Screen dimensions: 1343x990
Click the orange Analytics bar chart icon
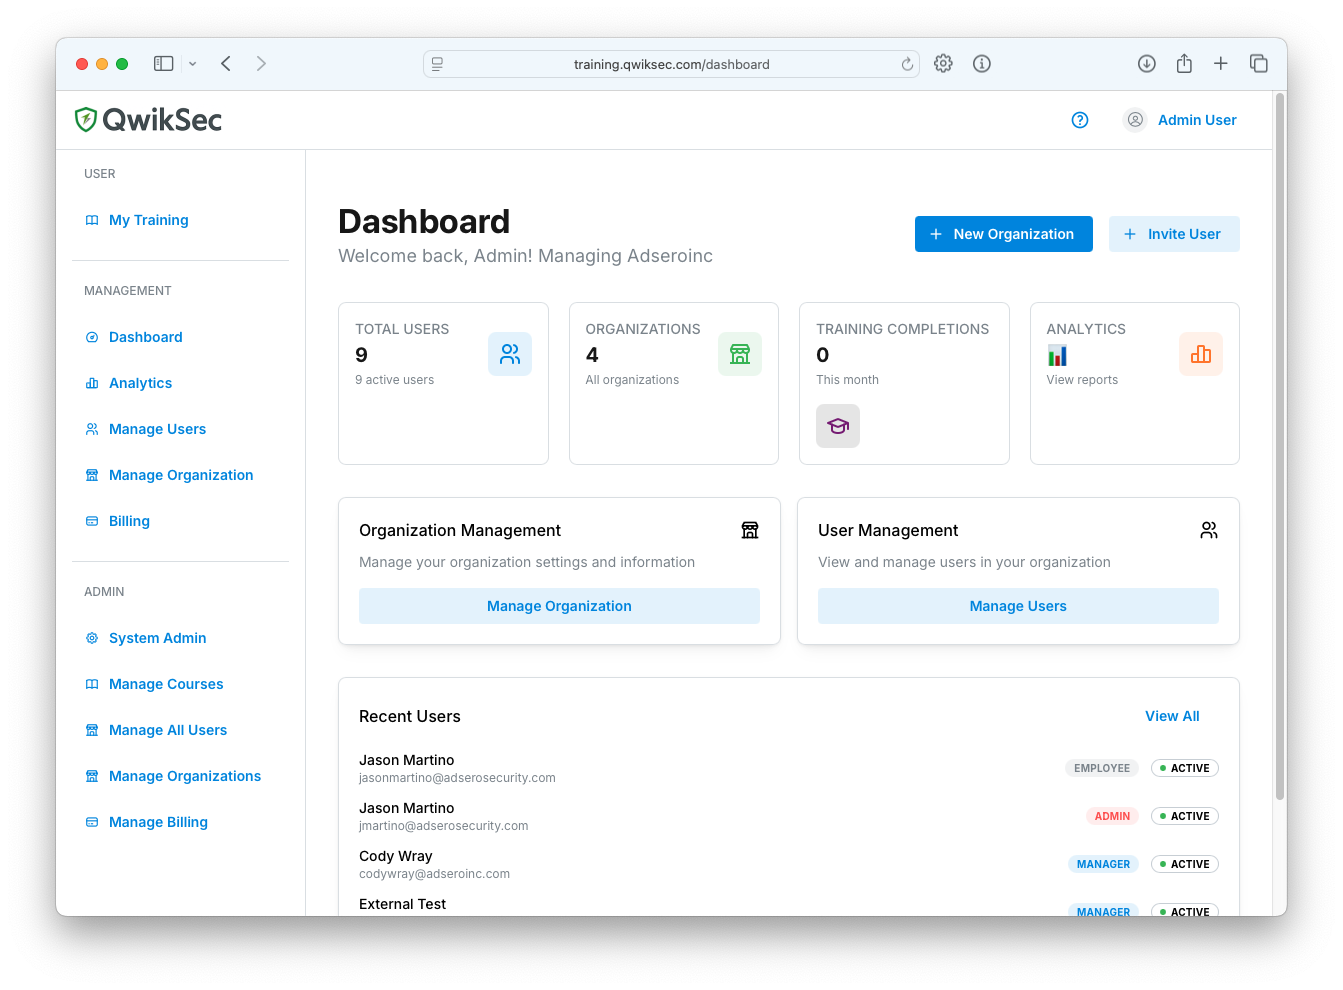pyautogui.click(x=1201, y=354)
